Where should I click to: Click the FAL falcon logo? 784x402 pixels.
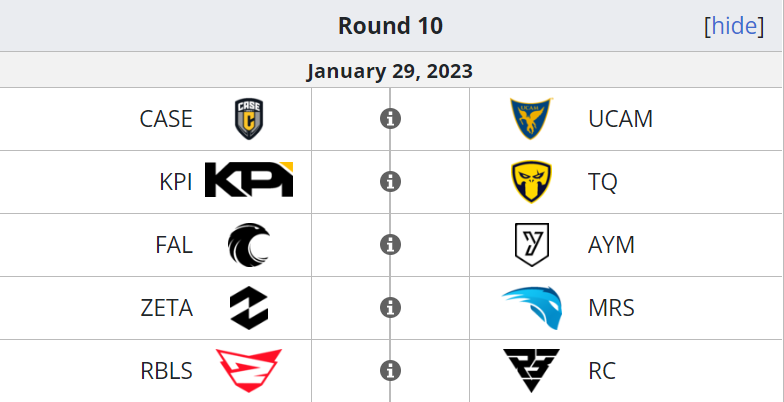[249, 244]
